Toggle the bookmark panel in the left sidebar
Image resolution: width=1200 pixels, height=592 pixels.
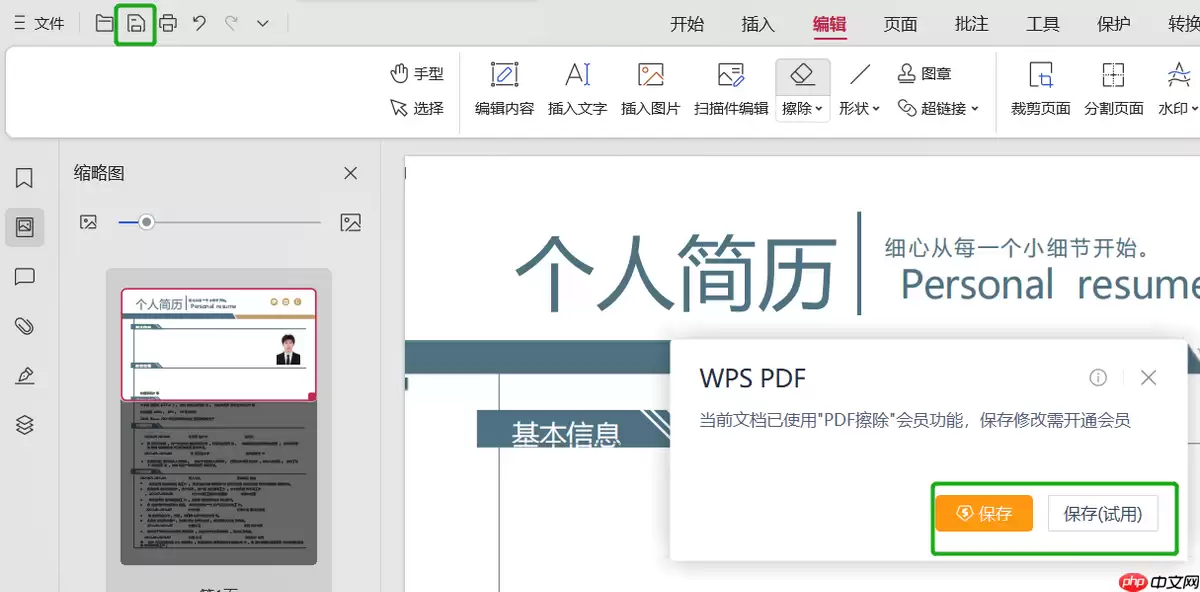pos(24,177)
